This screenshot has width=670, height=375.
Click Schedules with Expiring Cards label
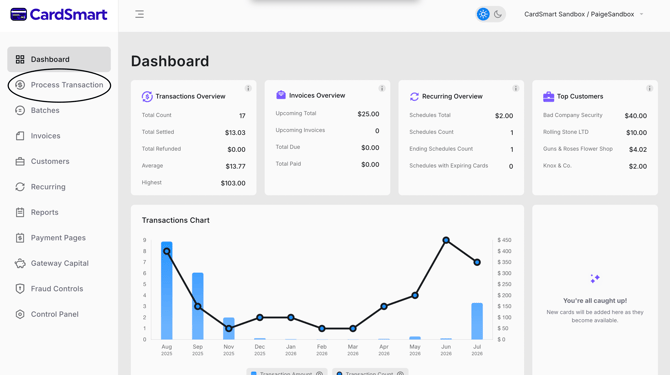(x=449, y=166)
